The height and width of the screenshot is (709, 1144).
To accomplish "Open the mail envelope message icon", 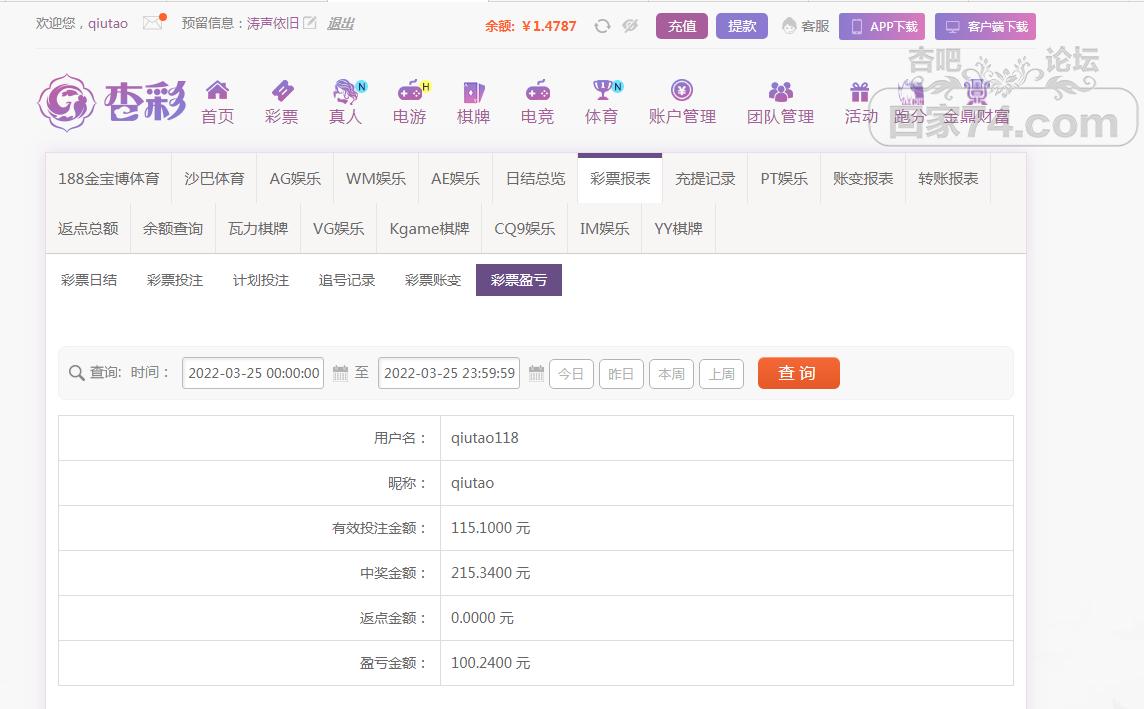I will [x=152, y=23].
